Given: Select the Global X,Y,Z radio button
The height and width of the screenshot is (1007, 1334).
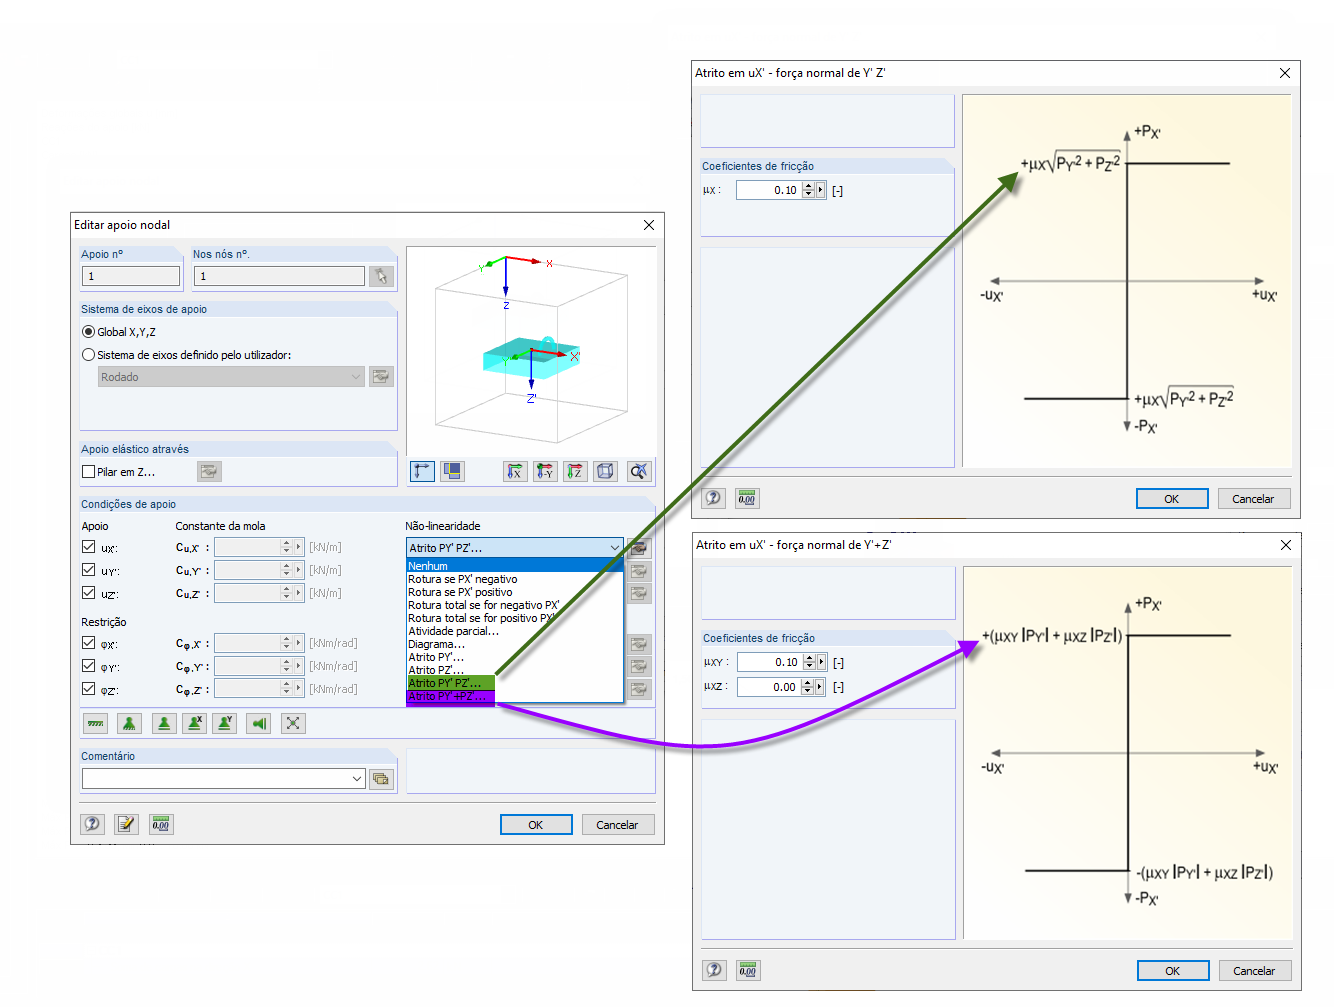Looking at the screenshot, I should tap(89, 332).
